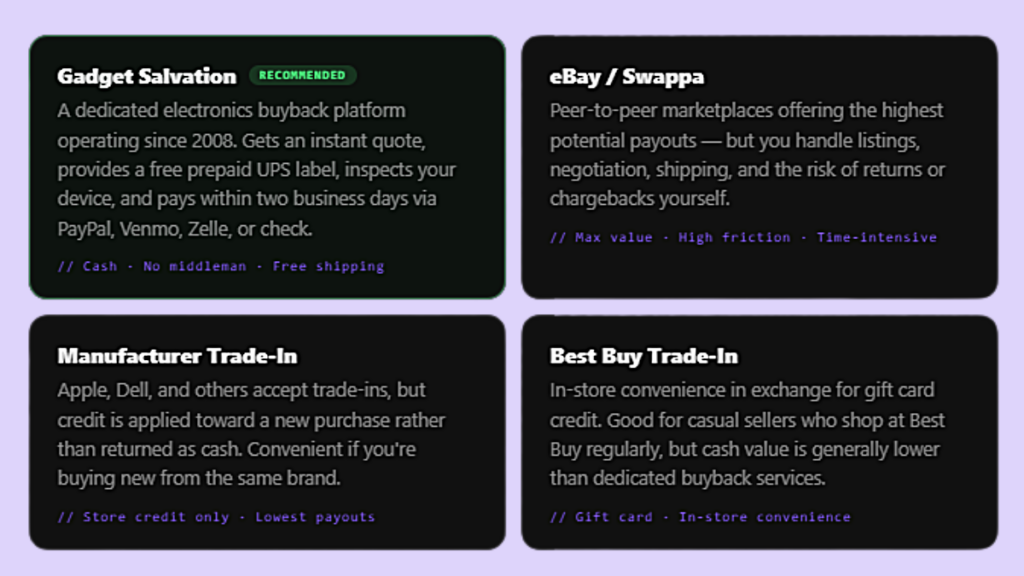1024x576 pixels.
Task: Click the Gadget Salvation description paragraph
Action: tap(257, 170)
